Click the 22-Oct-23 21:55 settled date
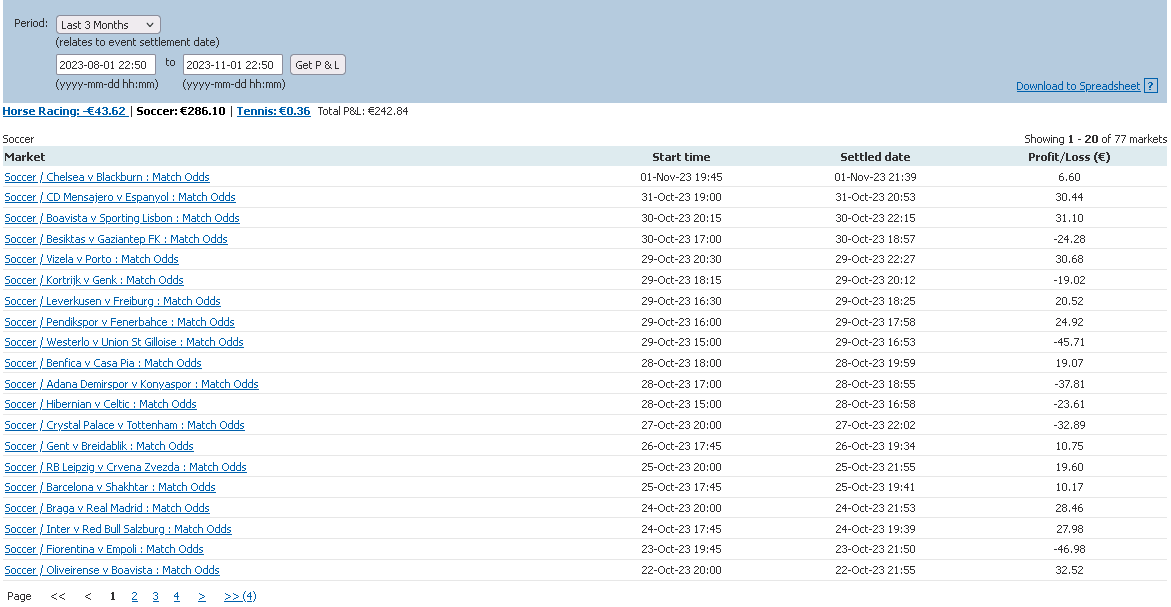 click(x=875, y=570)
